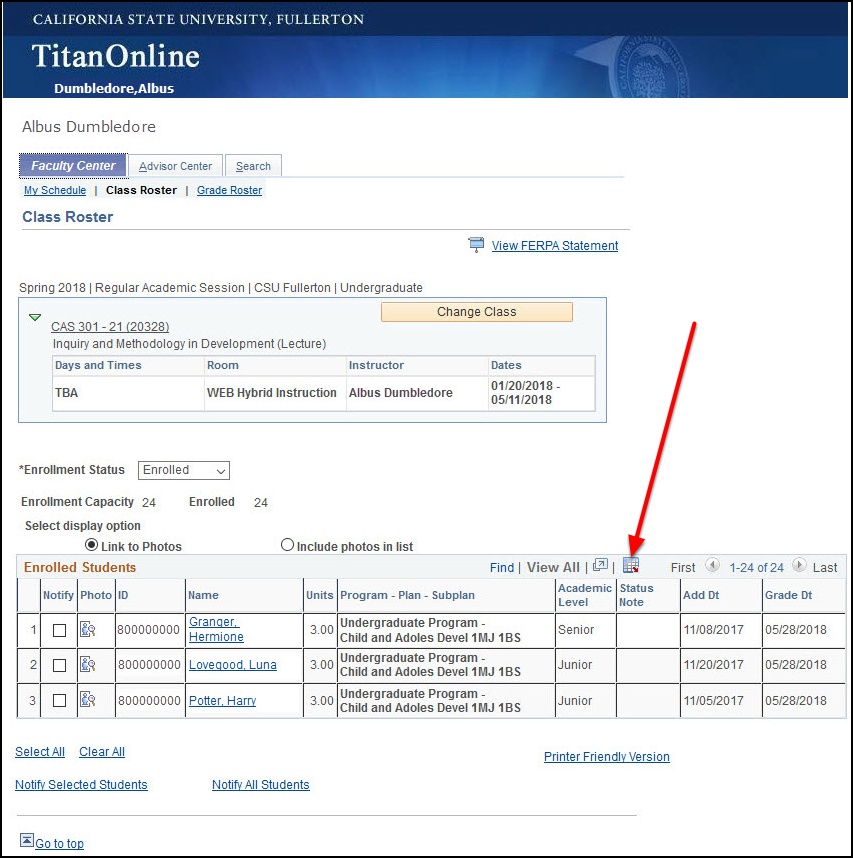Click Go to top link
The height and width of the screenshot is (858, 853).
point(59,844)
